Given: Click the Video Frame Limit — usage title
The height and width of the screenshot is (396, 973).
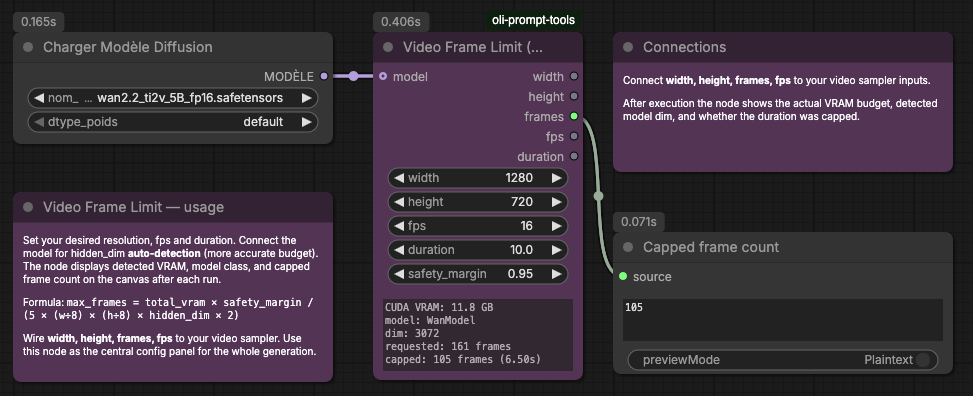Looking at the screenshot, I should pos(133,207).
